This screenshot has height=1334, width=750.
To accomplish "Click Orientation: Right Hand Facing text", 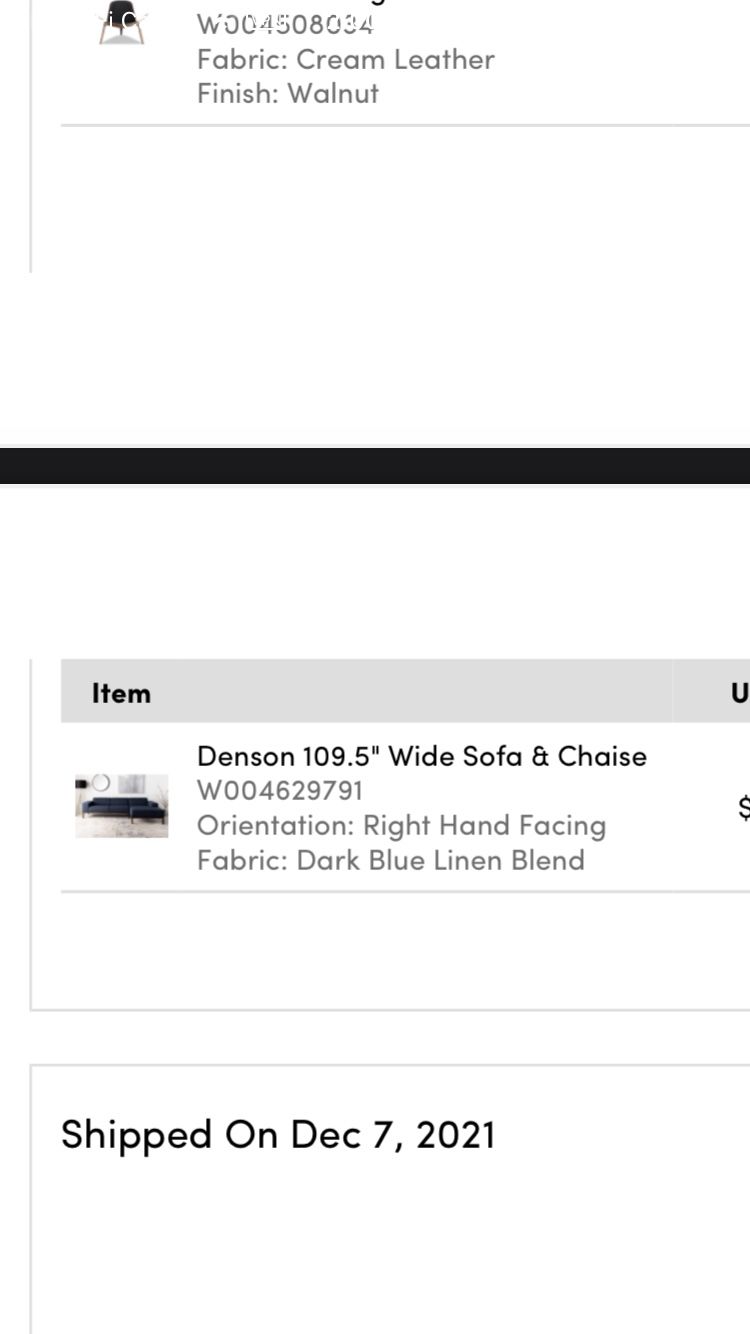I will click(401, 825).
